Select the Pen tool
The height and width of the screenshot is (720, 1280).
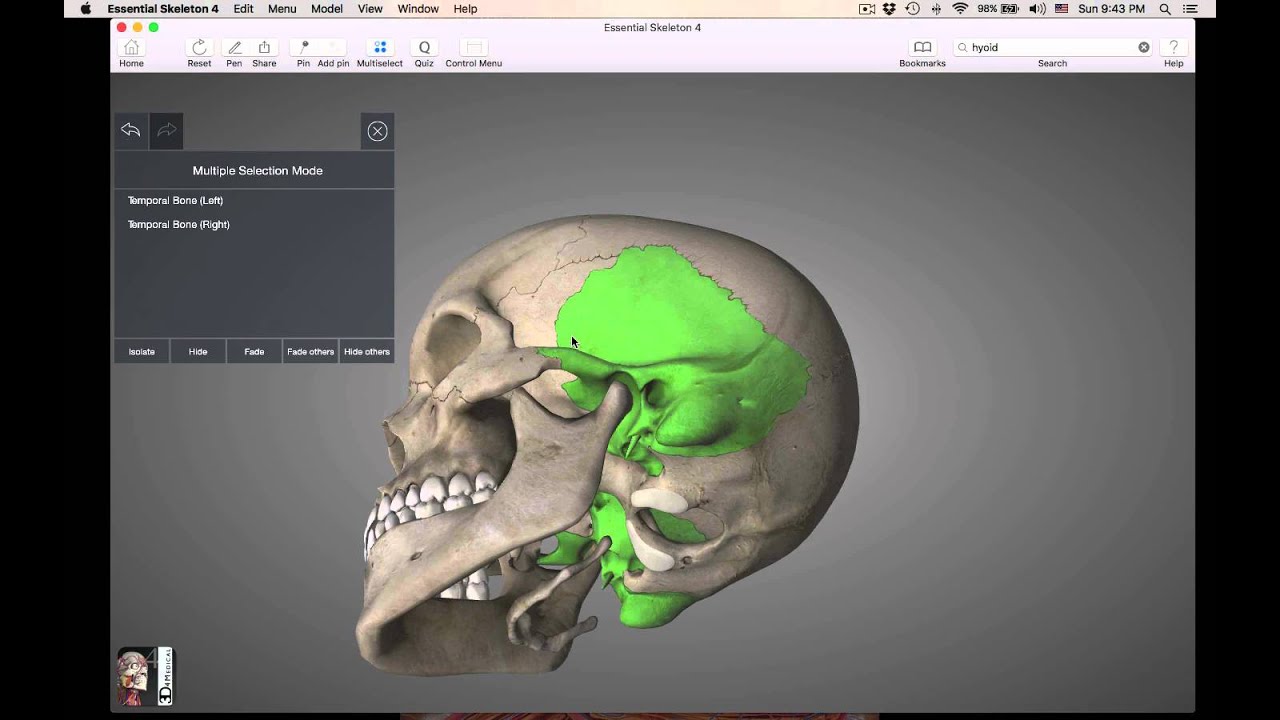point(234,53)
